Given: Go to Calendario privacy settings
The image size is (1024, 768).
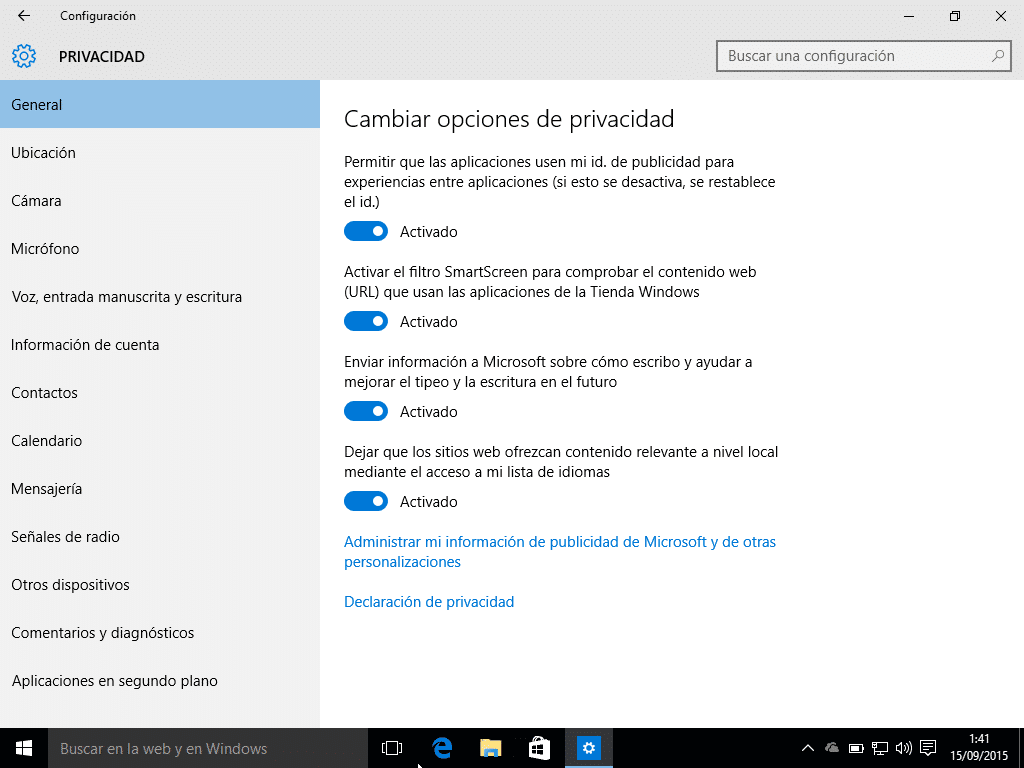Looking at the screenshot, I should click(160, 441).
